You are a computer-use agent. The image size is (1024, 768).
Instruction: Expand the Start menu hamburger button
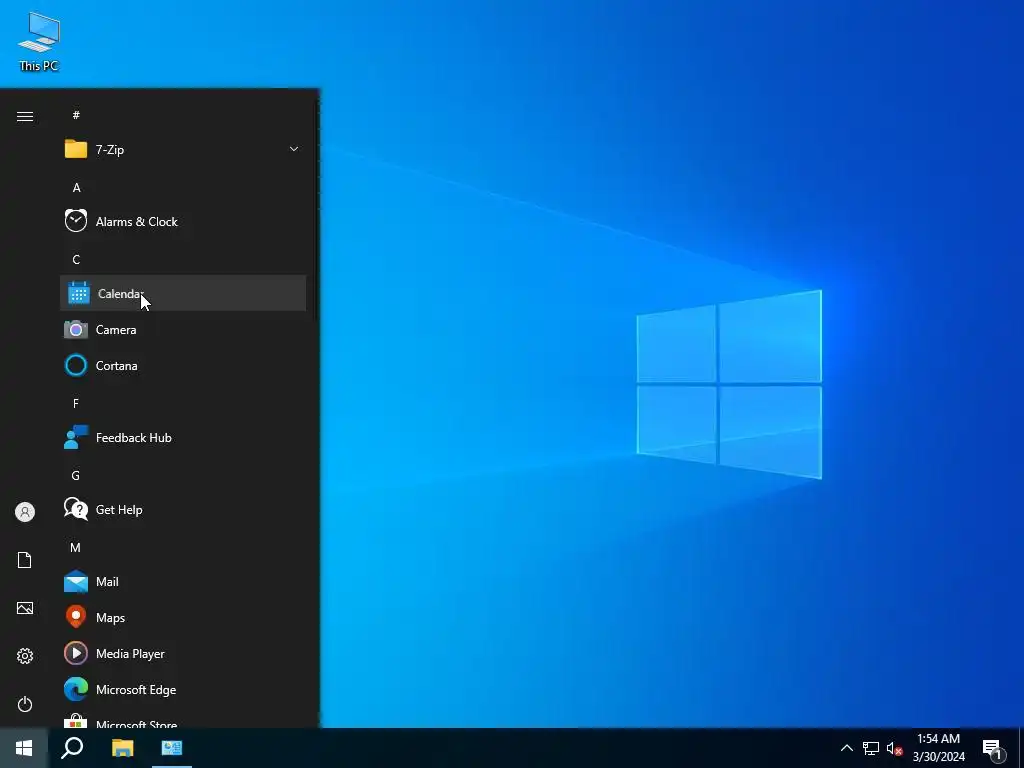[25, 116]
